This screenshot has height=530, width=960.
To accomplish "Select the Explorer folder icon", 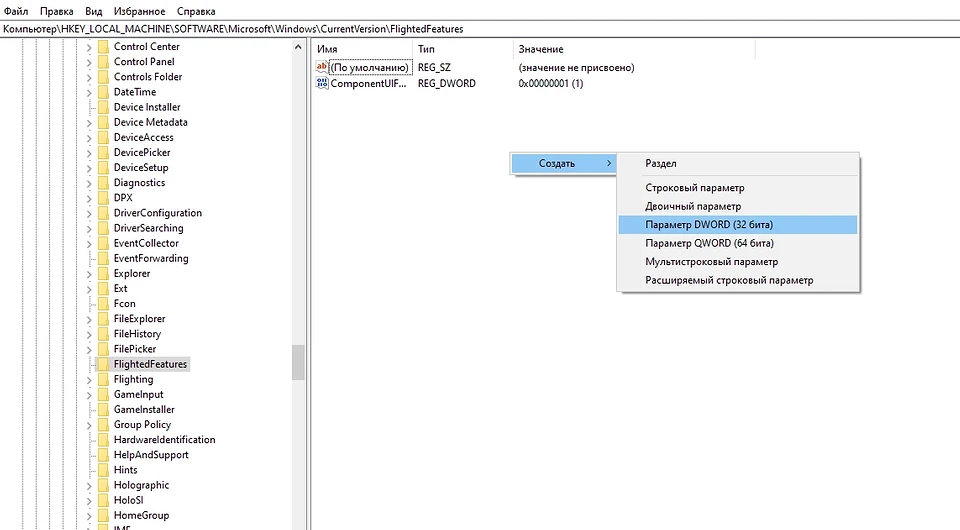I will point(102,273).
